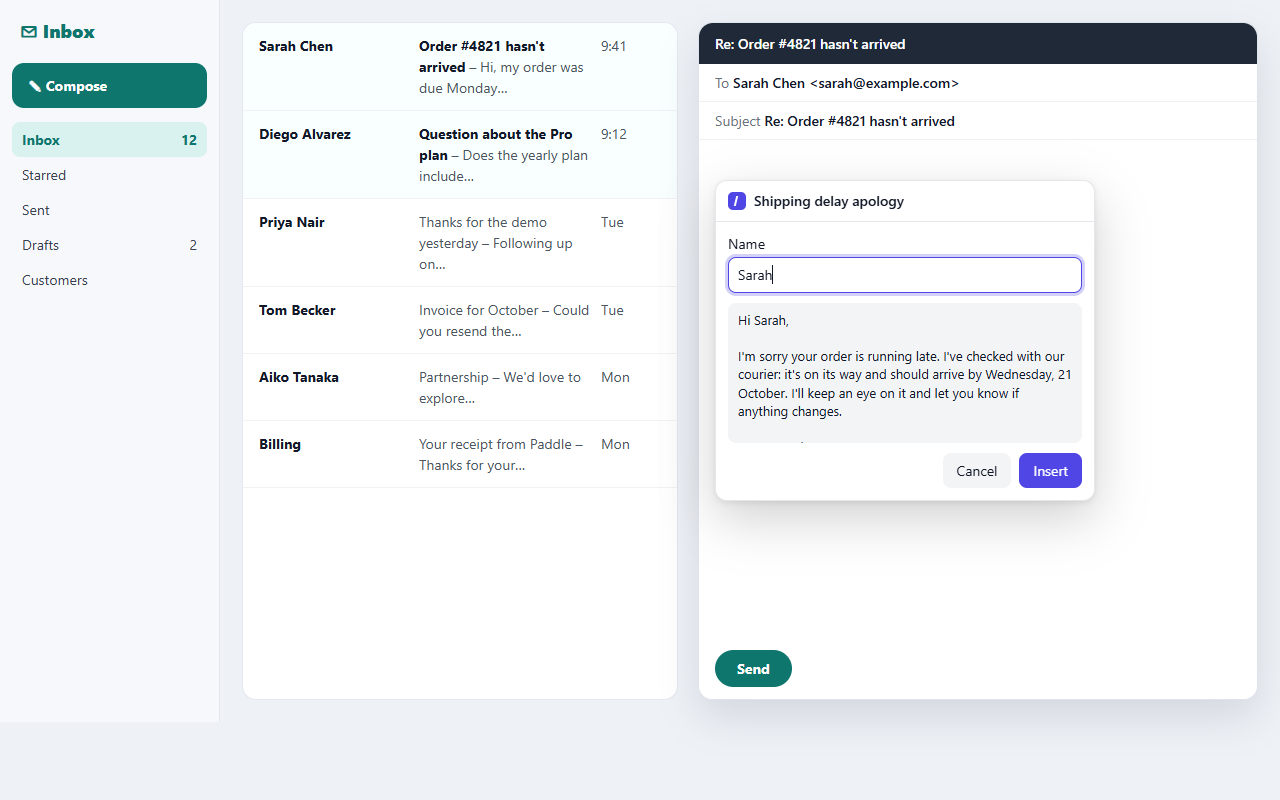Click the Subject line field
The height and width of the screenshot is (800, 1280).
click(x=978, y=121)
